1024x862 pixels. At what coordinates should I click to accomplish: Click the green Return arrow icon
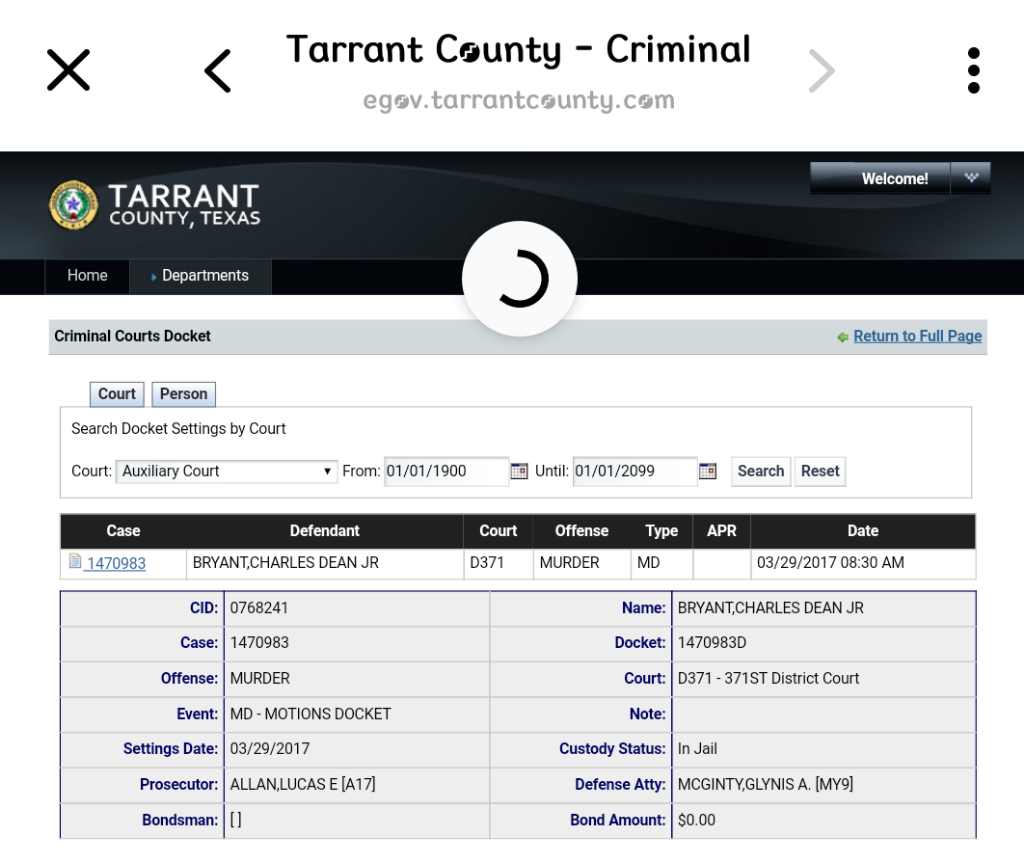point(843,337)
